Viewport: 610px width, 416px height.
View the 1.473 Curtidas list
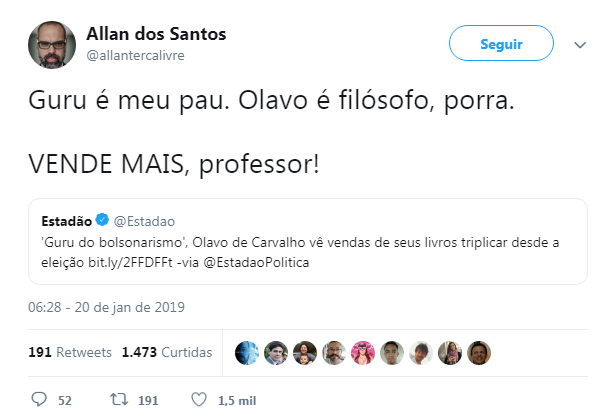[166, 352]
